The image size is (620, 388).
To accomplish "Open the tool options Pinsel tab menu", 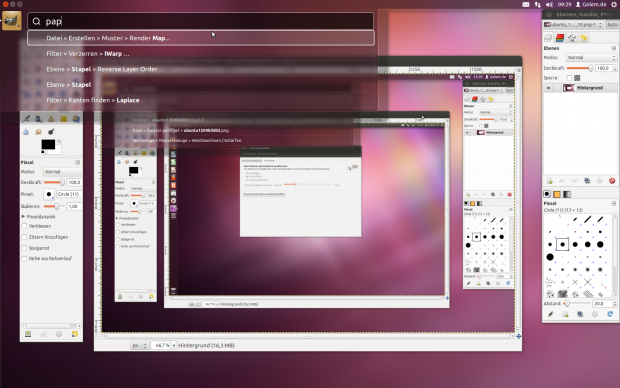I will point(78,163).
